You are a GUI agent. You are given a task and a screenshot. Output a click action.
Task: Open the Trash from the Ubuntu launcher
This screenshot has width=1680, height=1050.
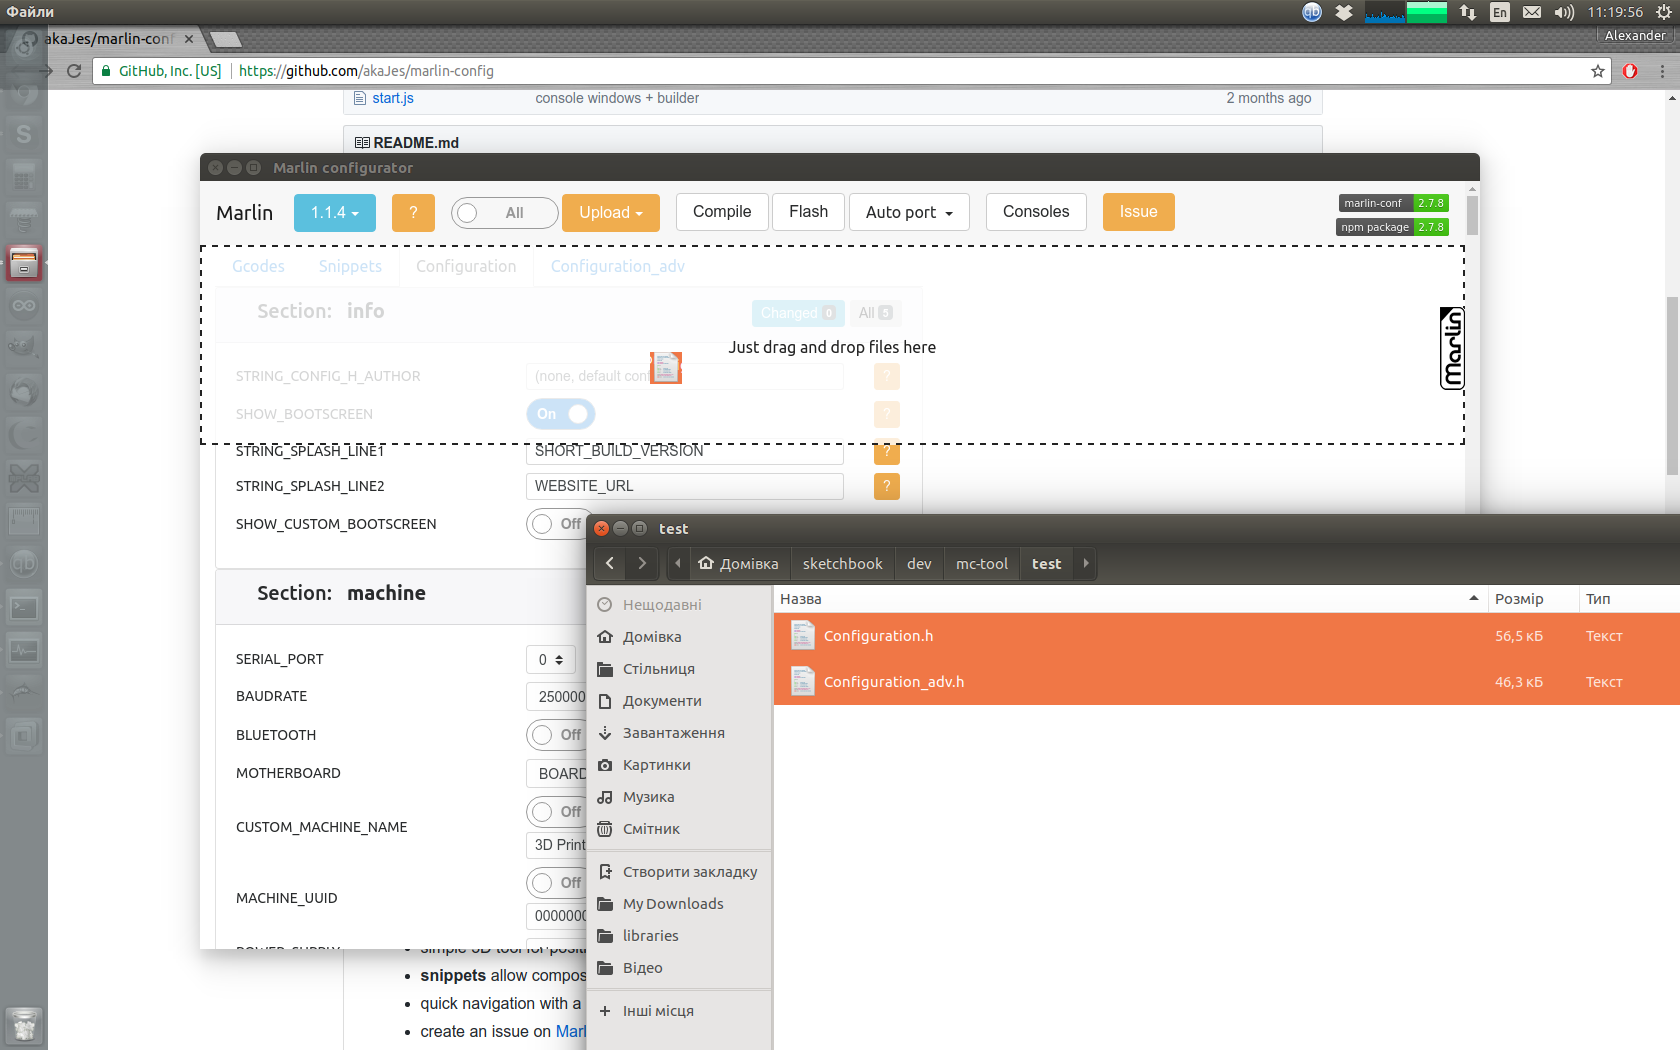click(x=23, y=1025)
